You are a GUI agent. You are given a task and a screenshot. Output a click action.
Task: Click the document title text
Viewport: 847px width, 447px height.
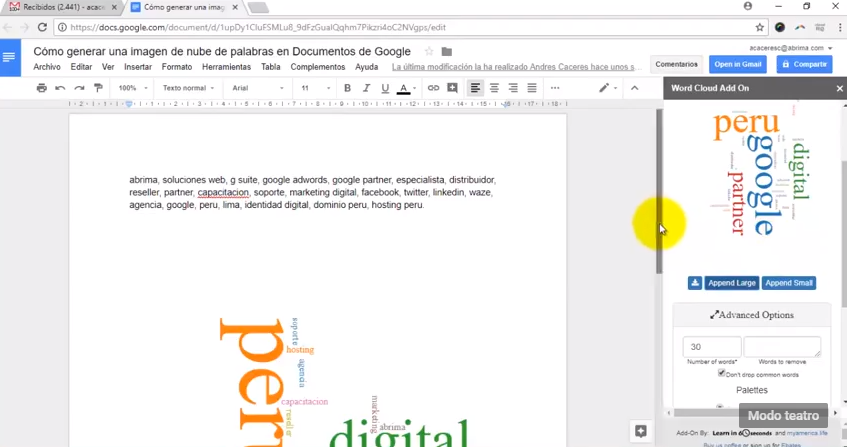(x=221, y=51)
